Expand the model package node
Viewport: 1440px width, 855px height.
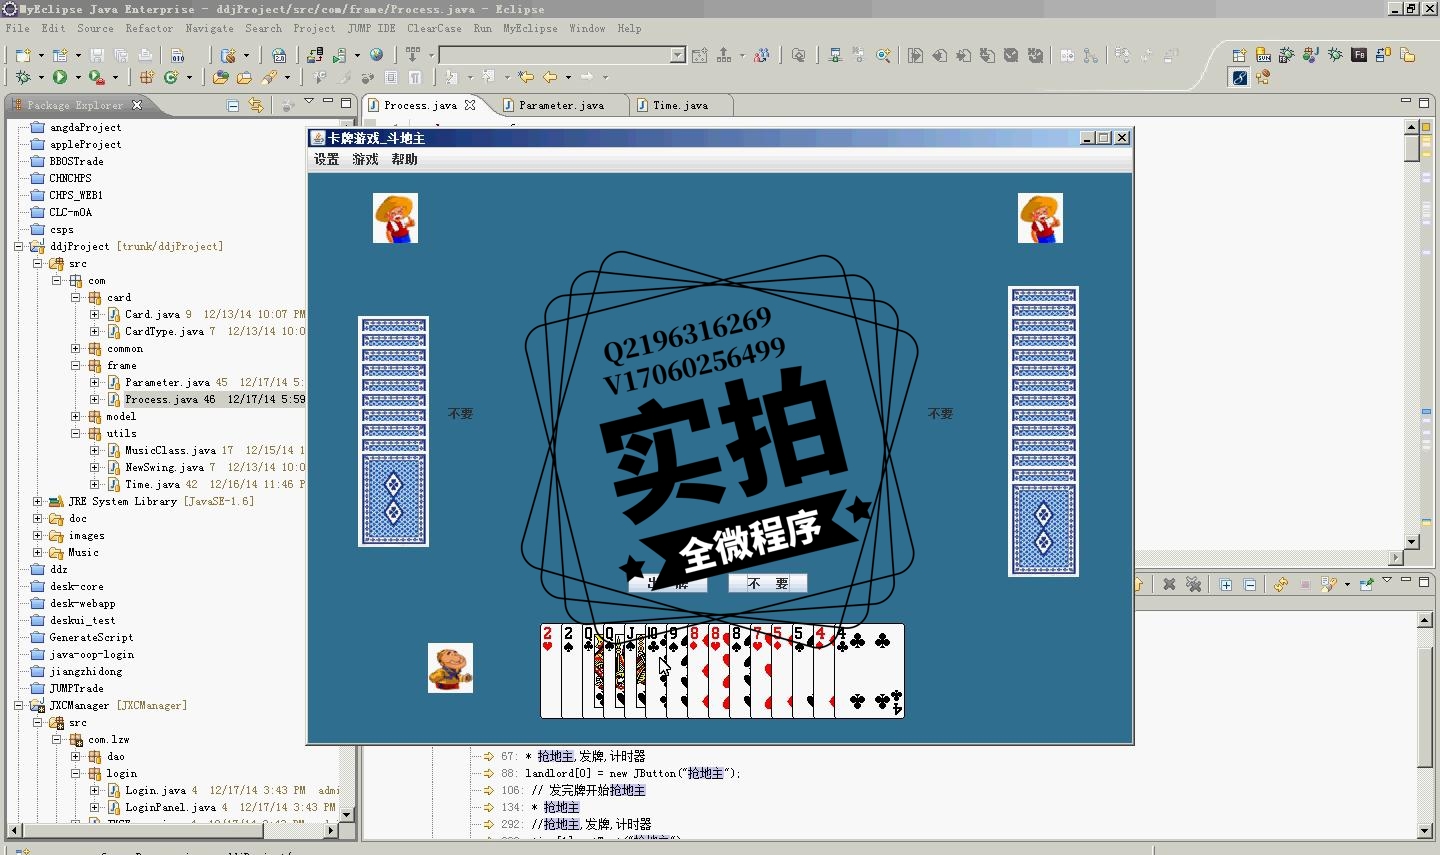76,416
